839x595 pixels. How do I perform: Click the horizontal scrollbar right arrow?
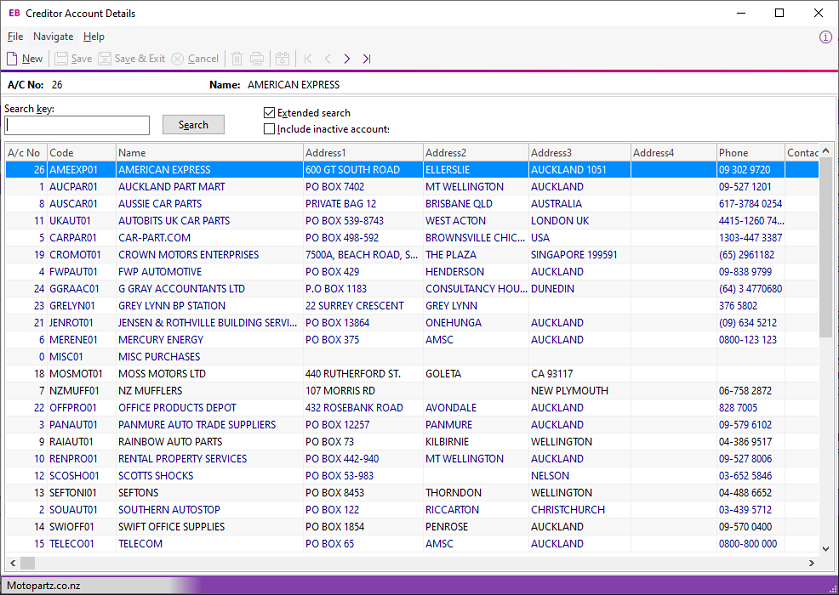[x=812, y=563]
